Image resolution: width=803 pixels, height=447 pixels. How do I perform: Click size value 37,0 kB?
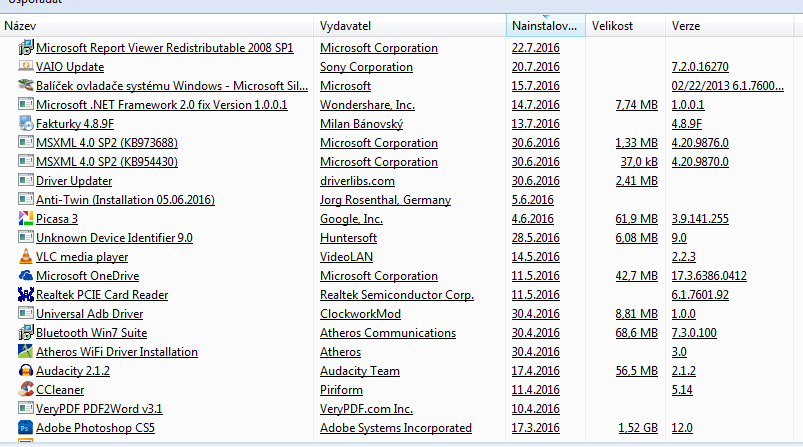coord(639,162)
